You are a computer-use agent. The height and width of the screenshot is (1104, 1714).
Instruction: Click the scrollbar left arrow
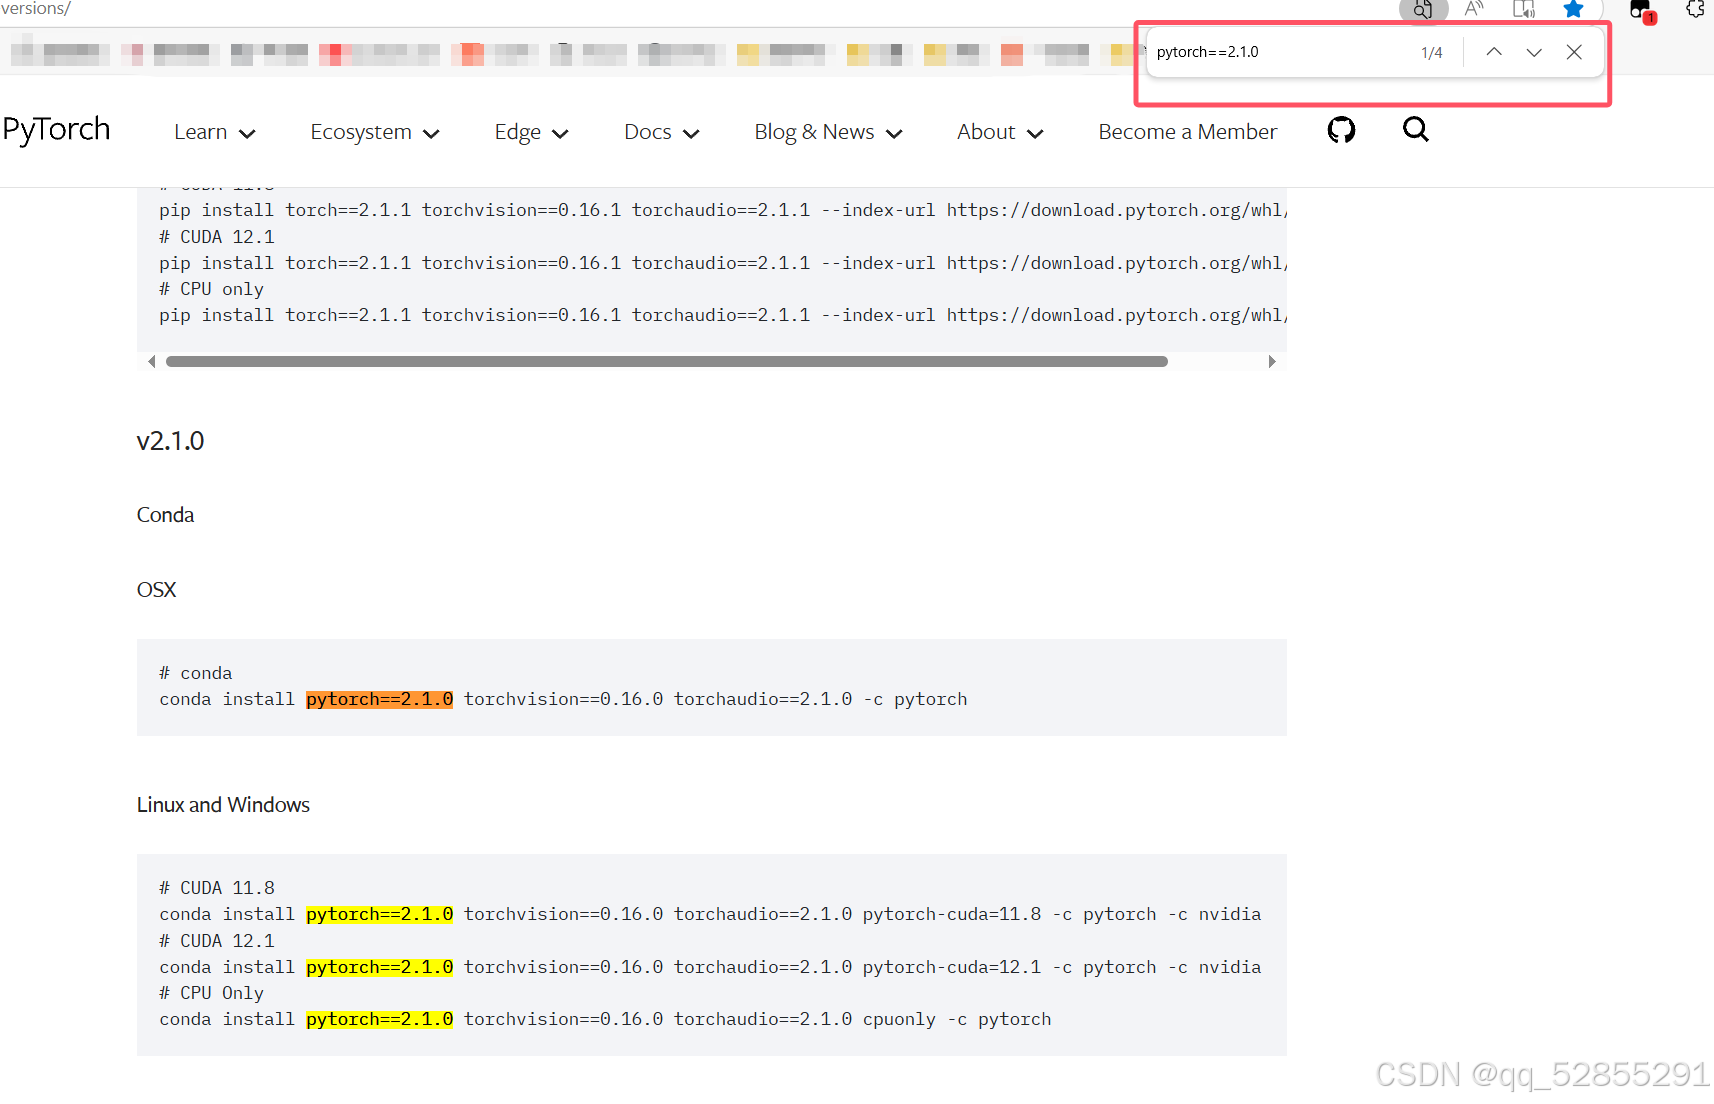click(151, 362)
